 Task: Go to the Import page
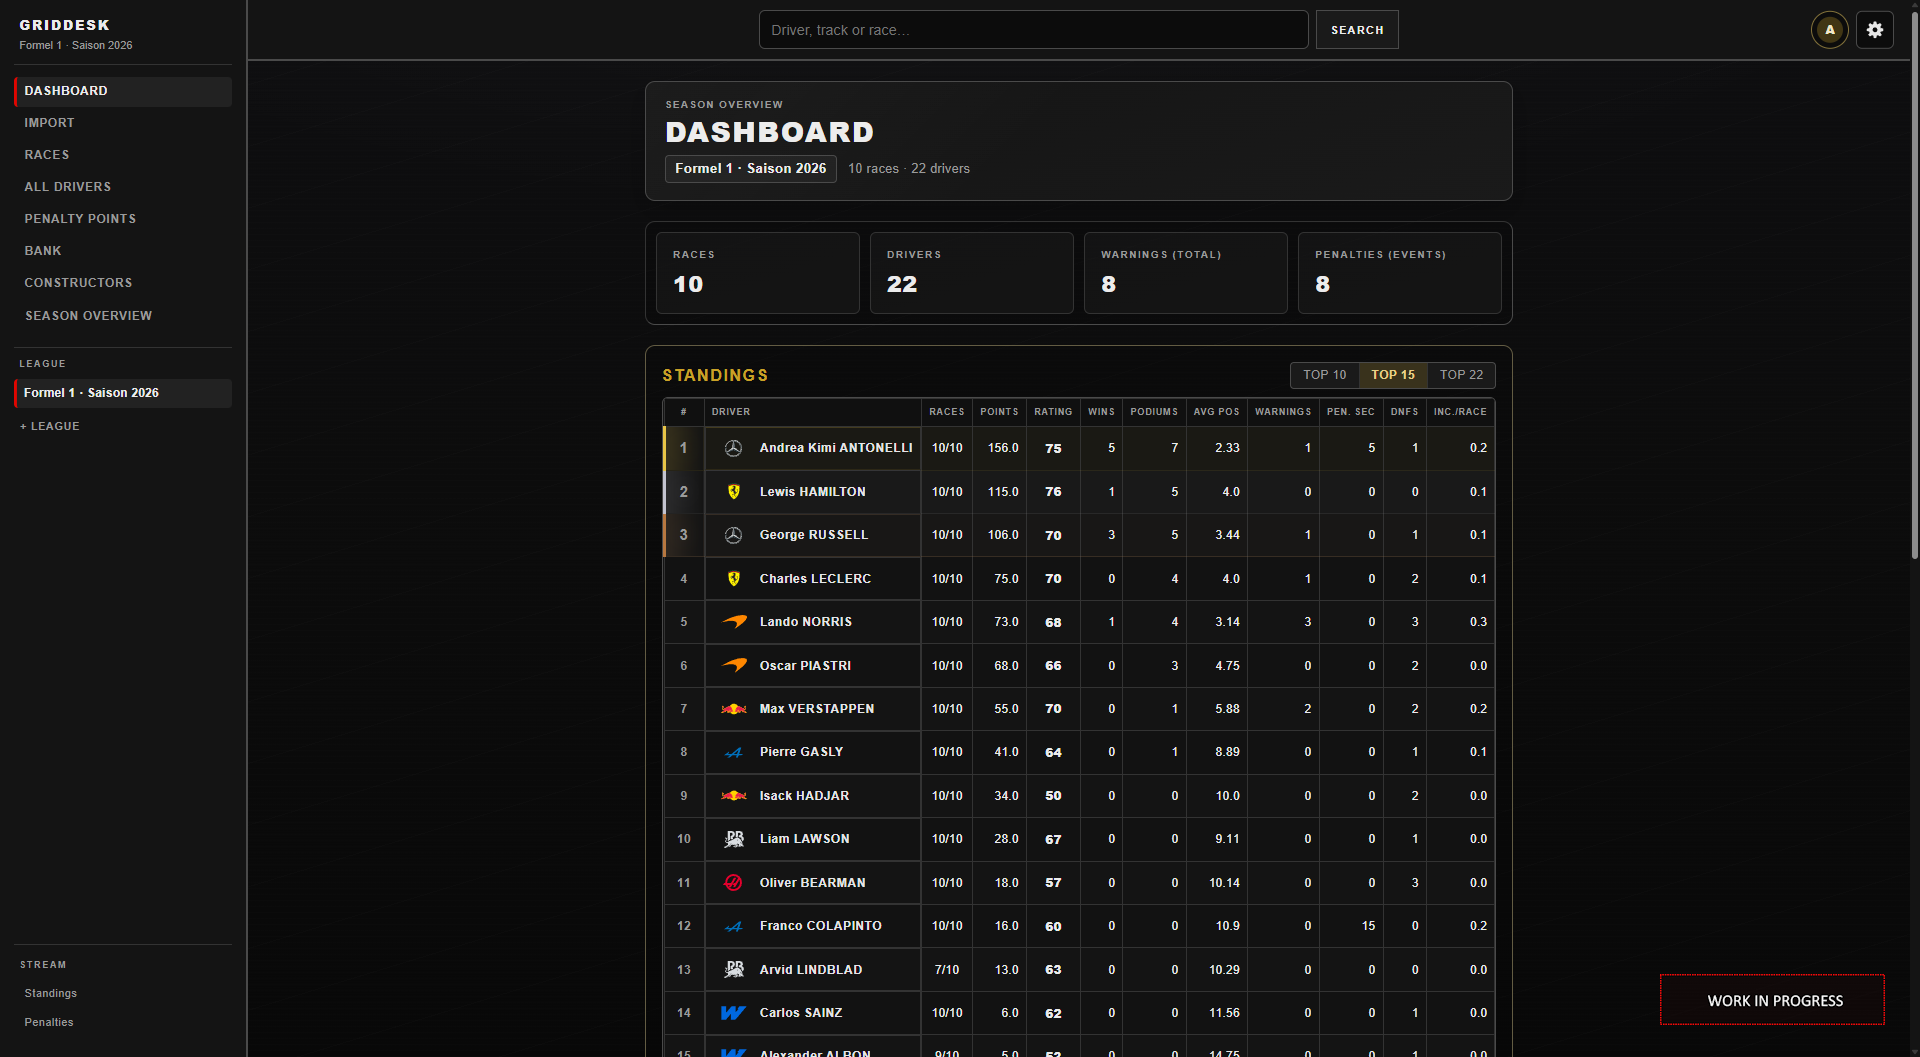tap(123, 123)
